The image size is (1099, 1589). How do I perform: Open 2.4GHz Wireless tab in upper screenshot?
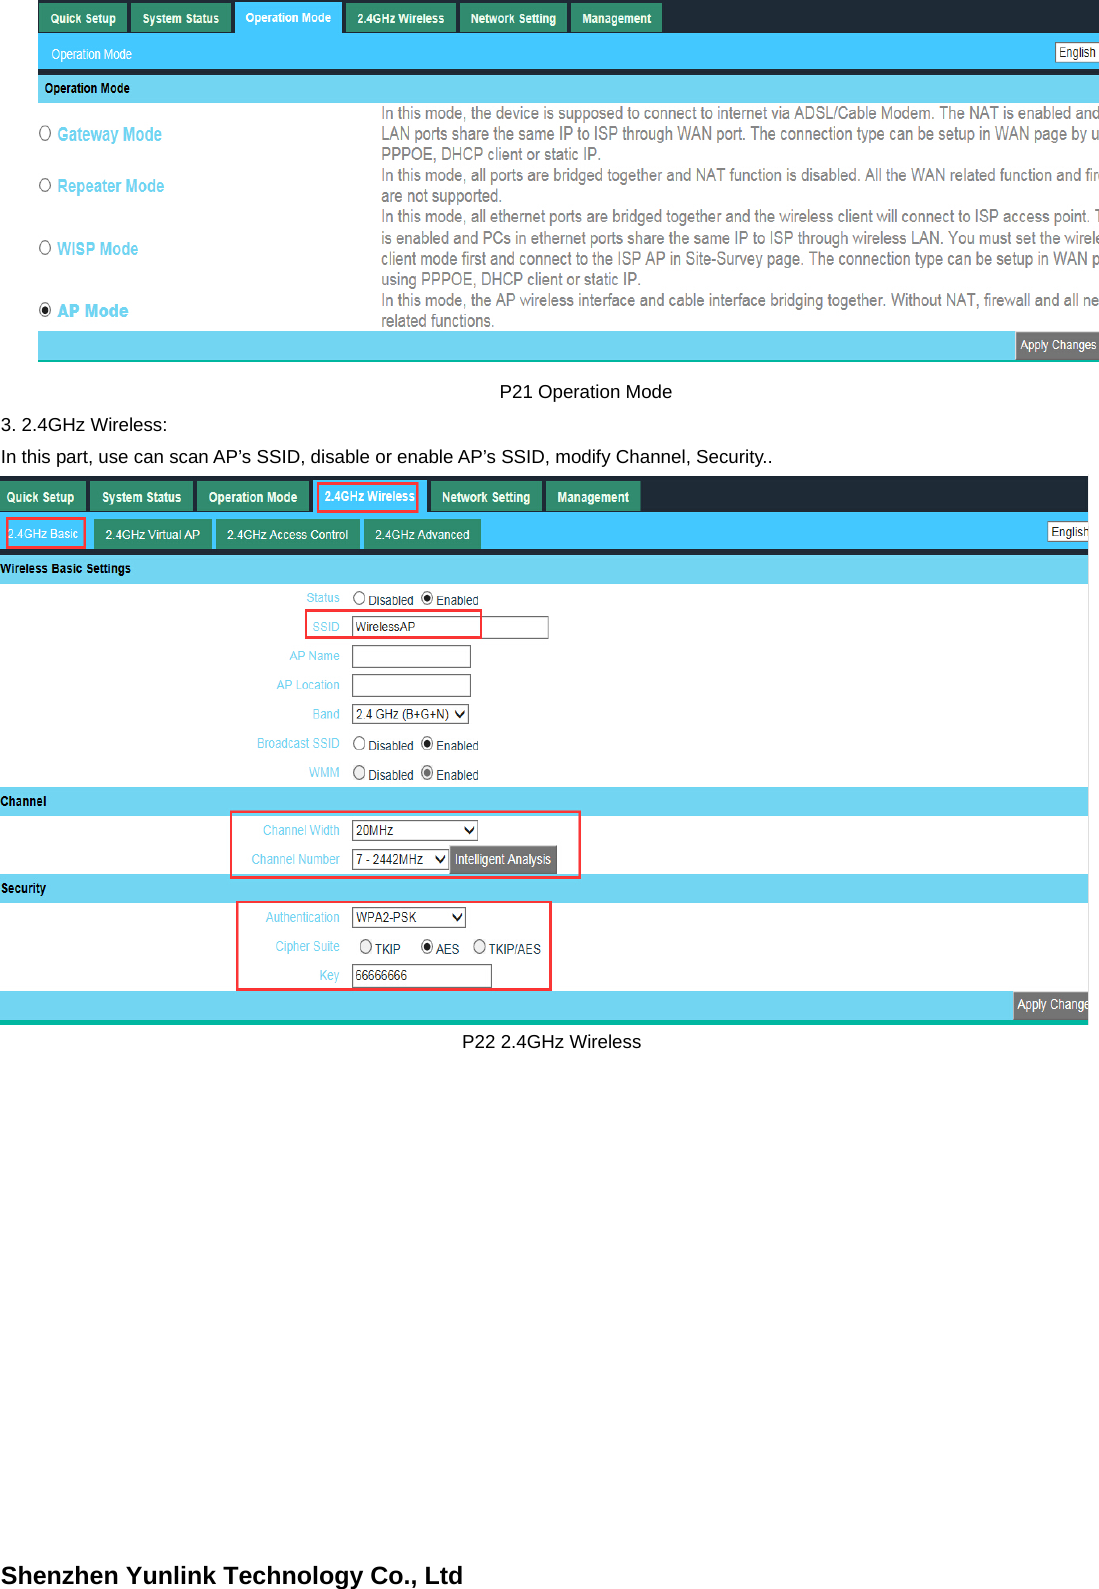pos(400,18)
